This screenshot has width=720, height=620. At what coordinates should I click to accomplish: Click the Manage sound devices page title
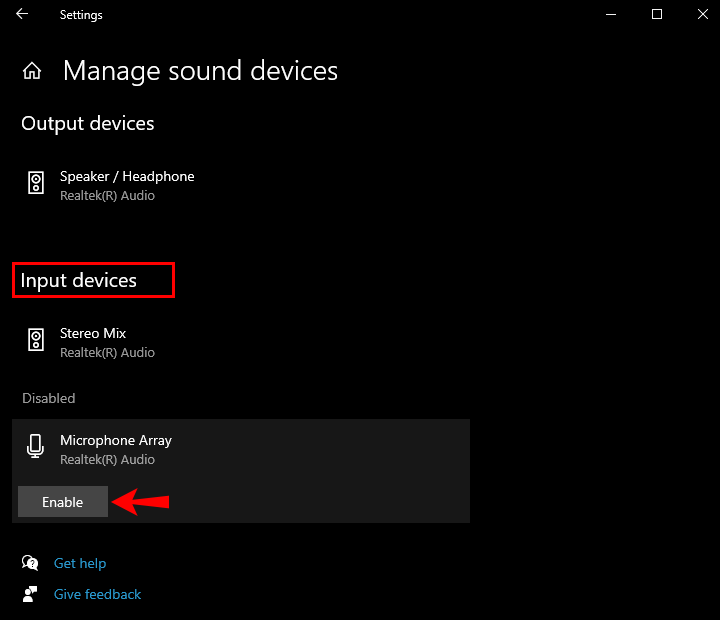[x=200, y=71]
